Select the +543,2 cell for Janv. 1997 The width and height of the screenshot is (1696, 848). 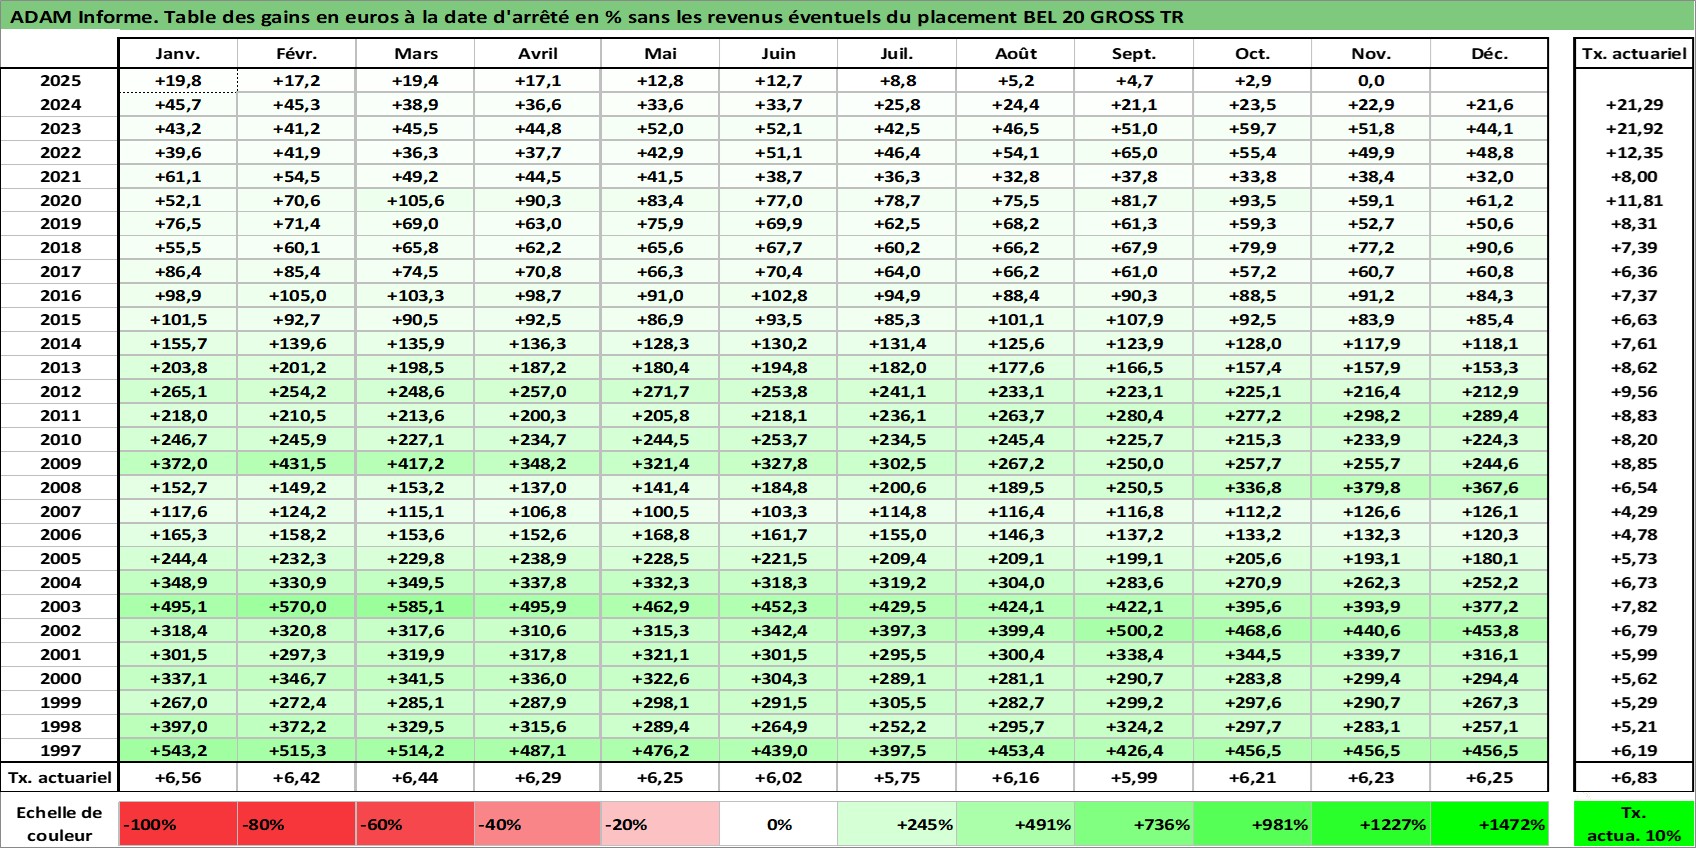tap(178, 750)
